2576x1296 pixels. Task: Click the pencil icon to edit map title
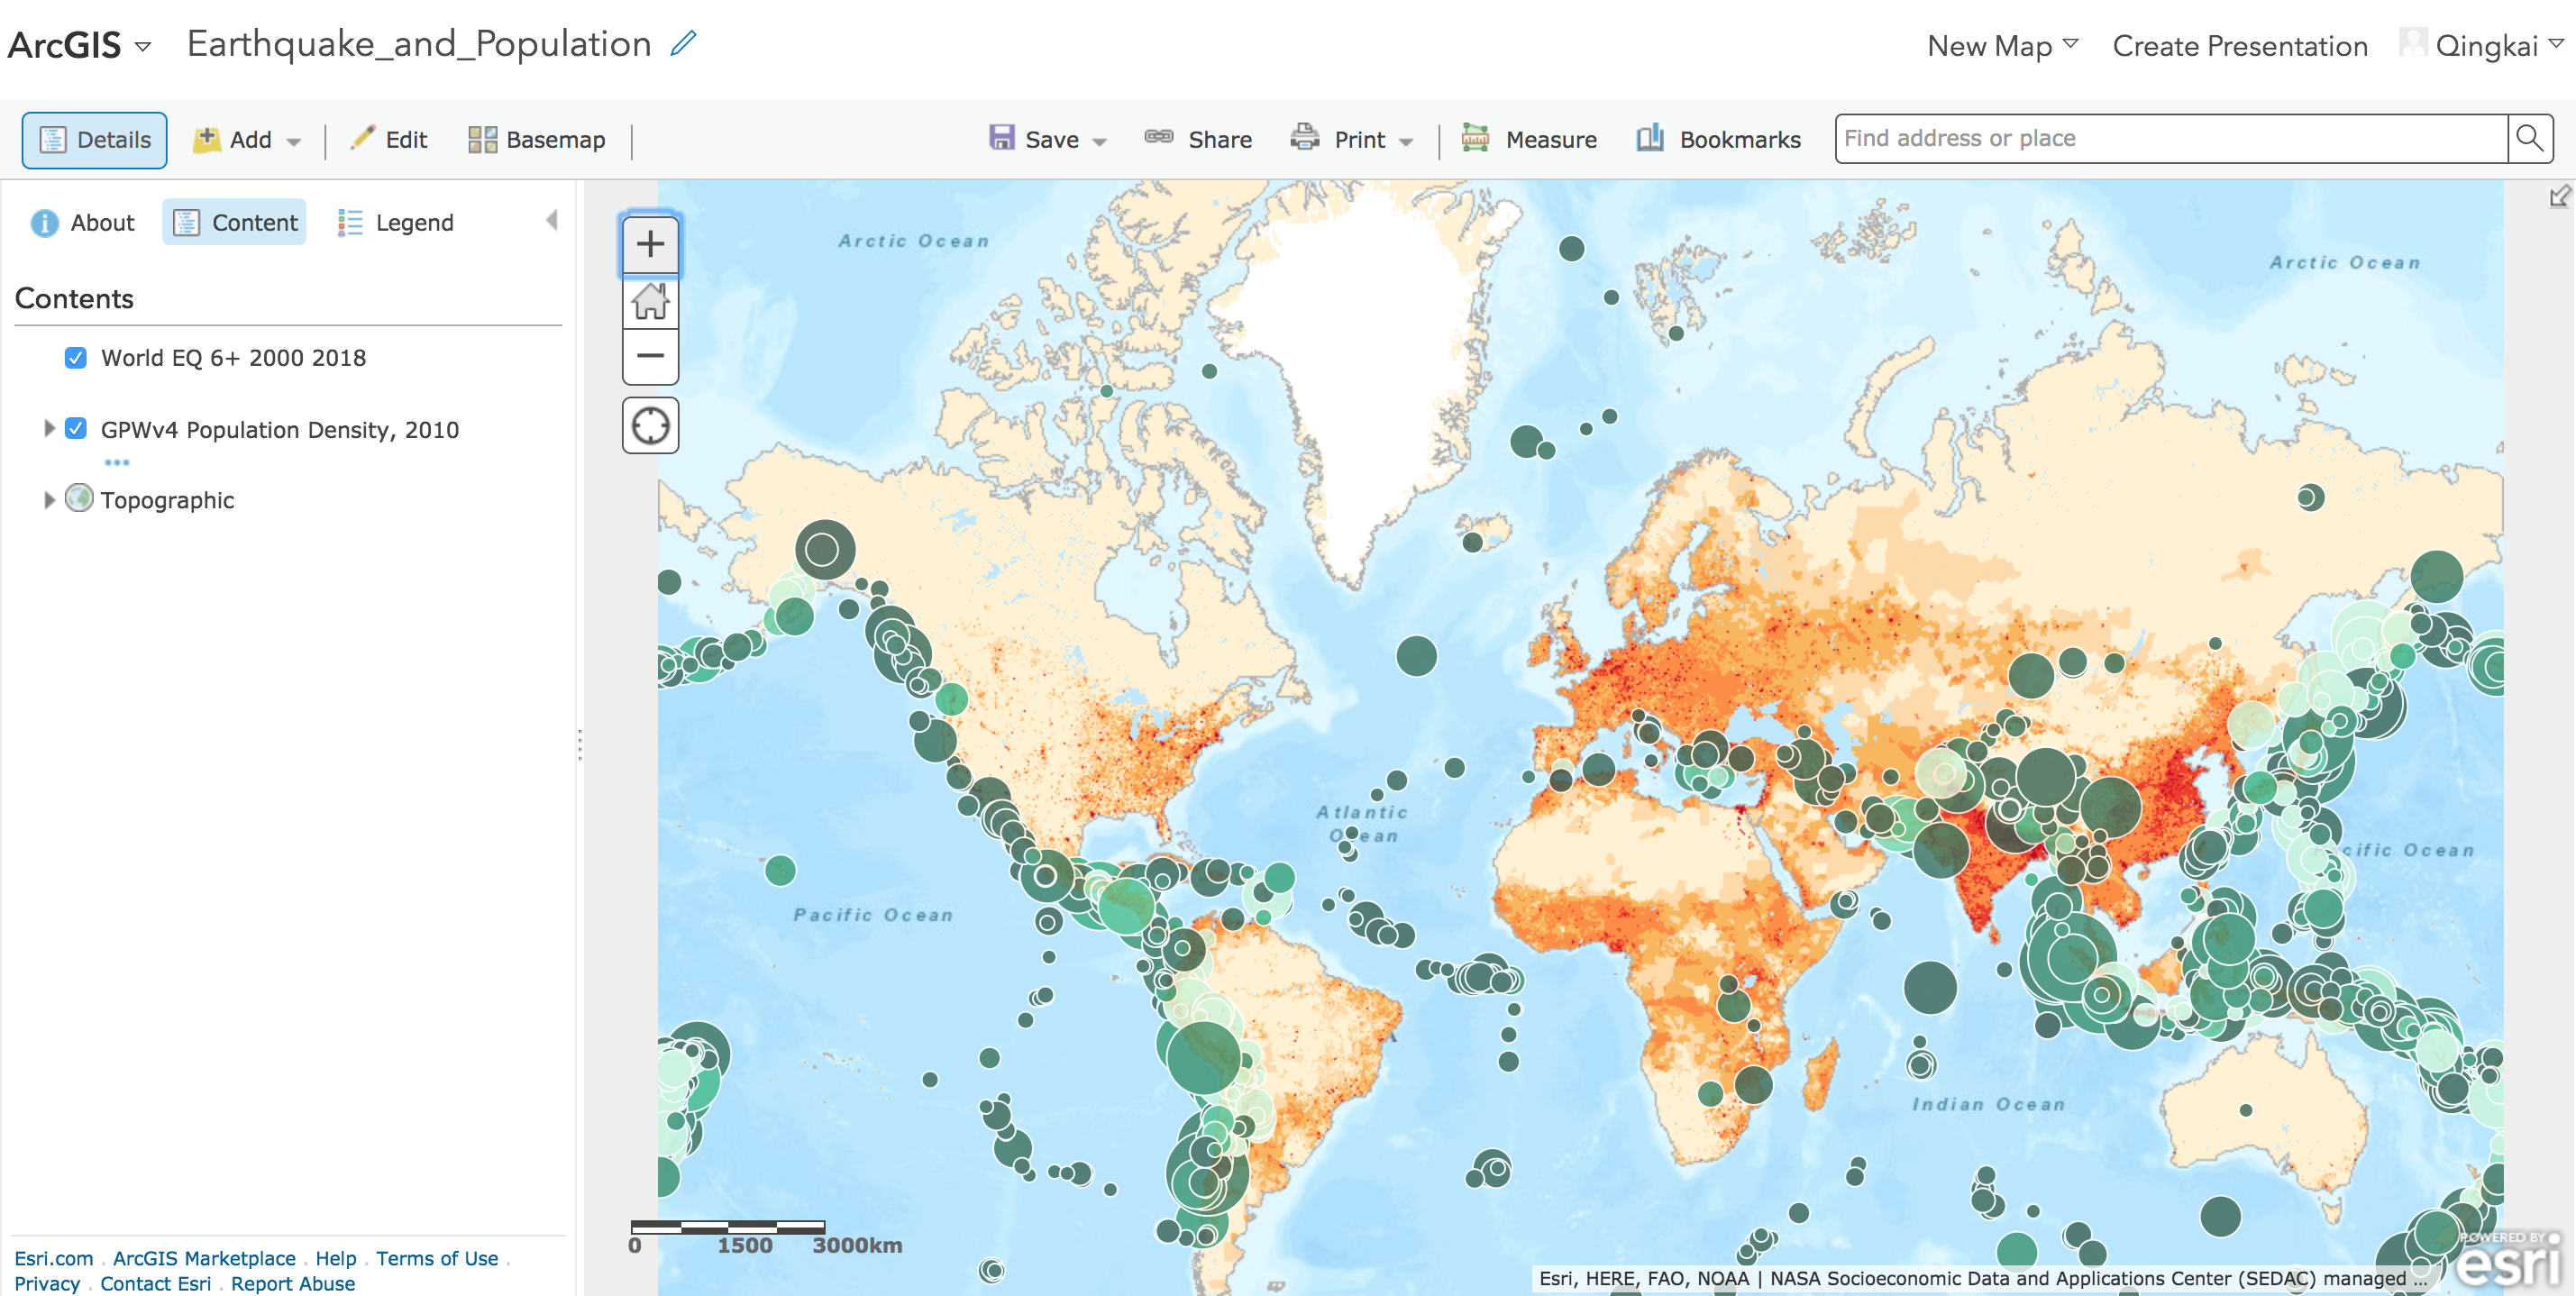coord(683,44)
